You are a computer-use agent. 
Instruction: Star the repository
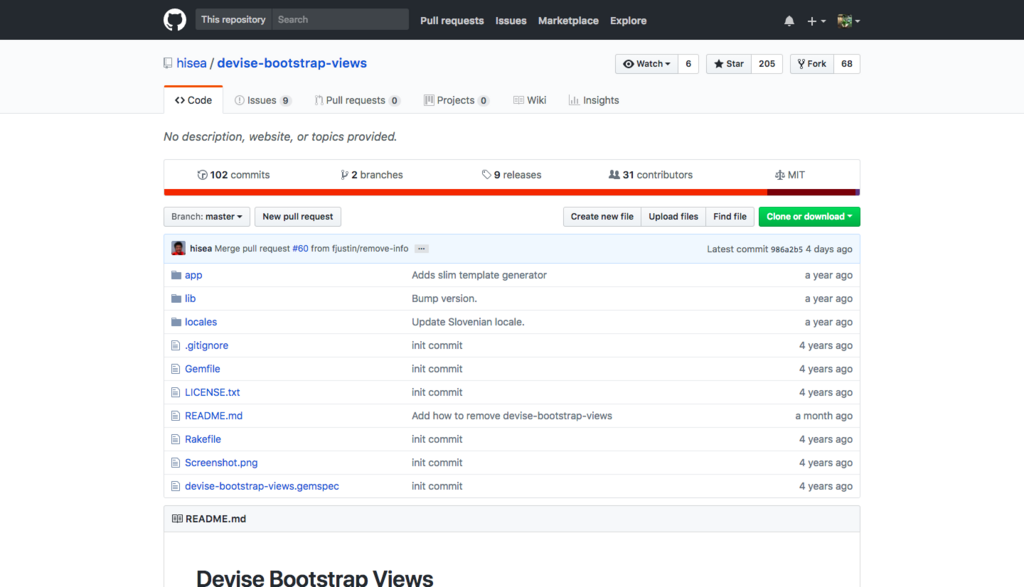coord(729,64)
